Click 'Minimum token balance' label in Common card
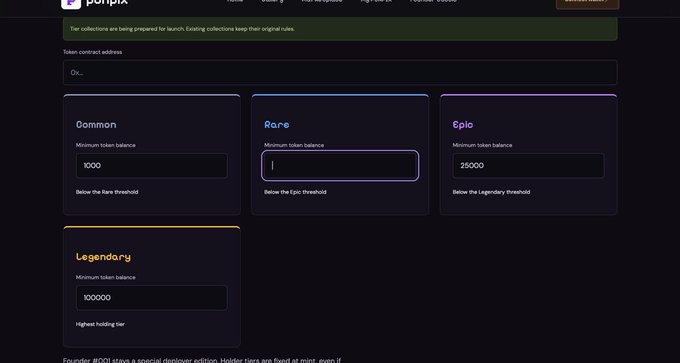Viewport: 680px width, 363px height. tap(106, 145)
